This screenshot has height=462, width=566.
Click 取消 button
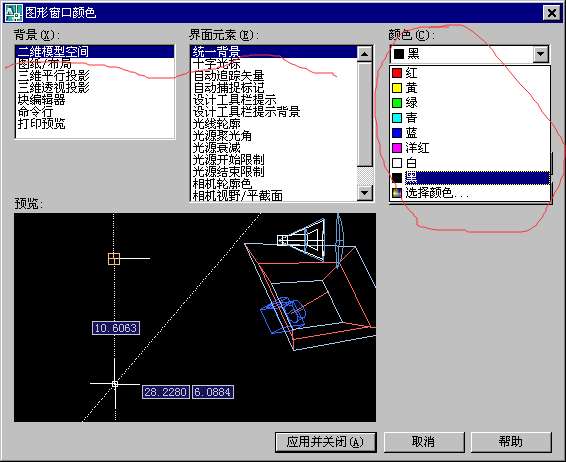point(424,442)
